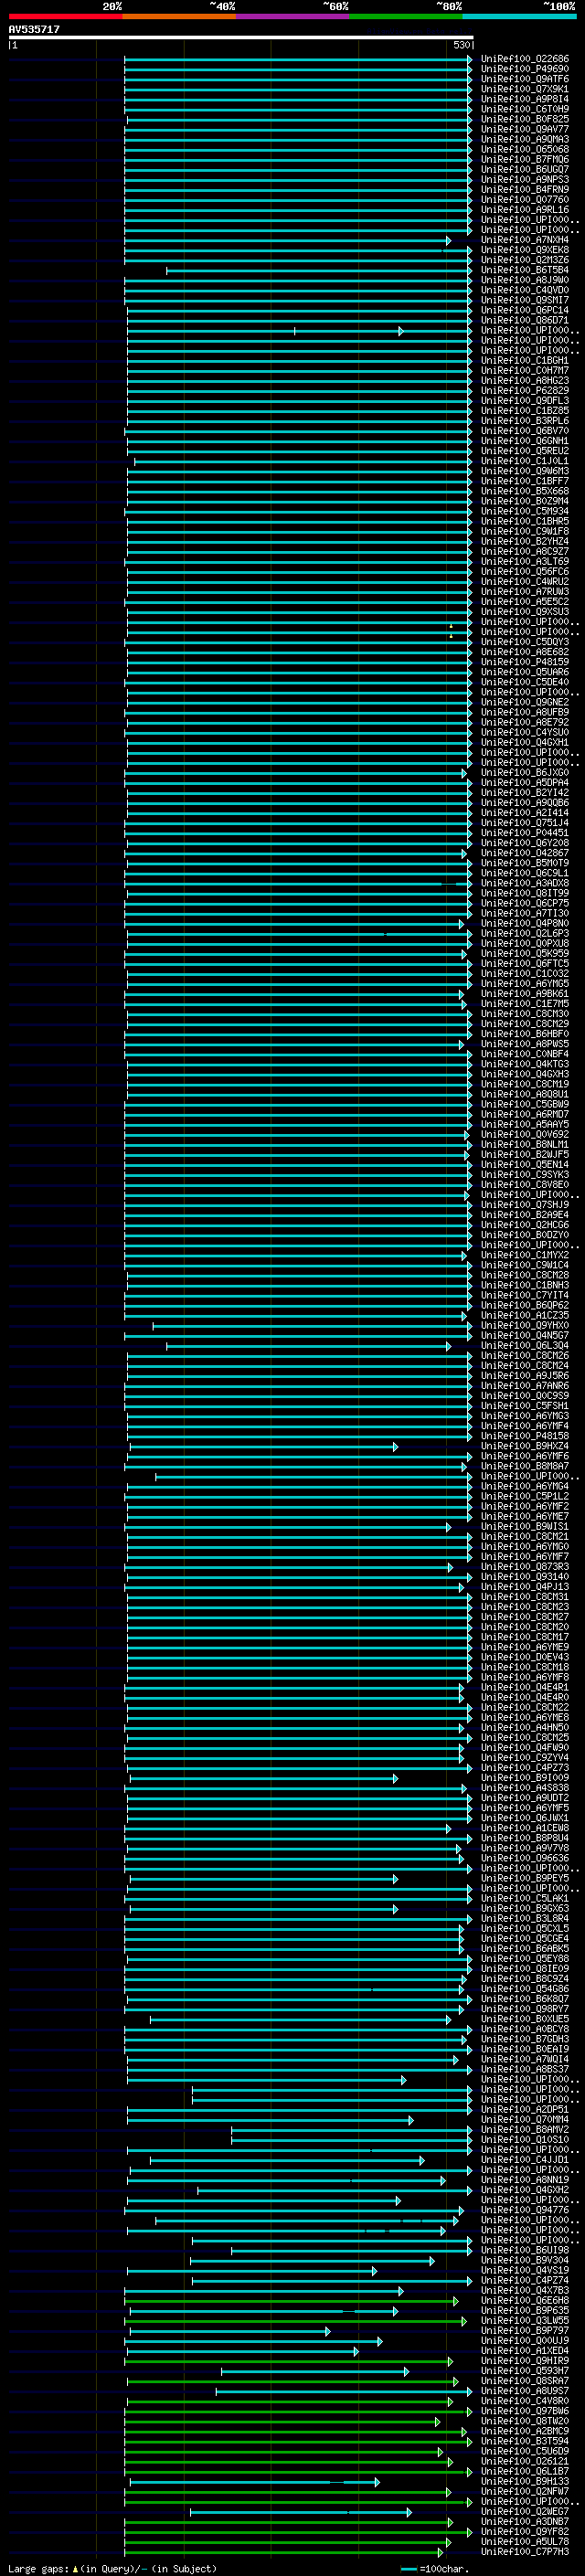Viewport: 585px width, 2576px height.
Task: Select the UniRef100_B7FMQ6 label
Action: tap(525, 159)
